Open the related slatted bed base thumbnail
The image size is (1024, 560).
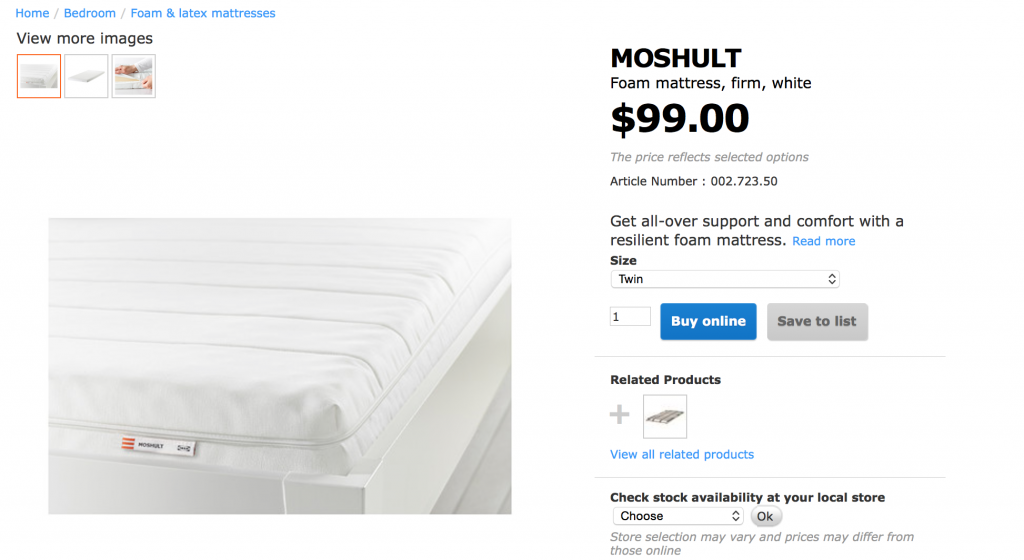point(665,416)
